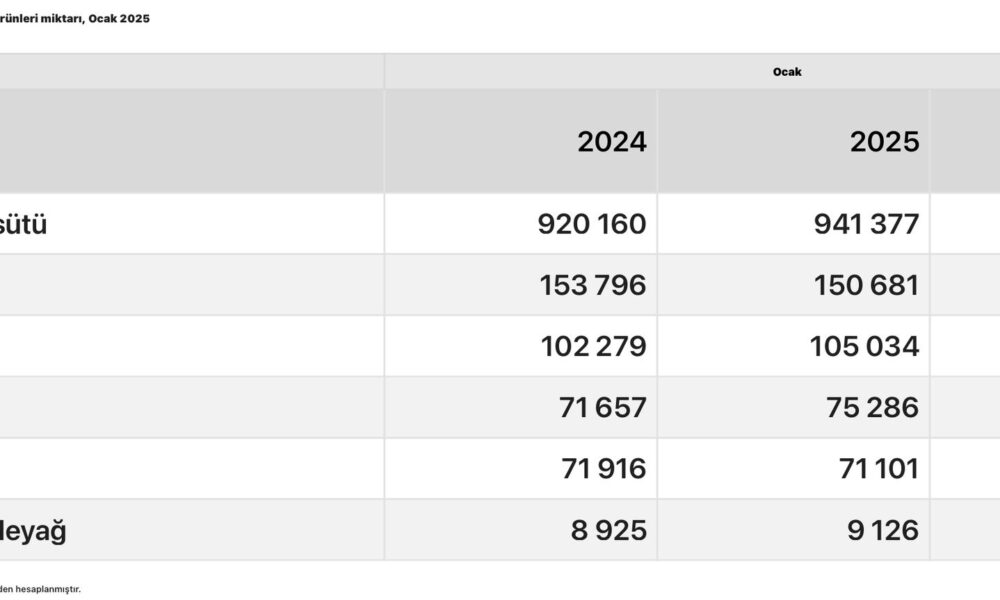Click the 920 160 value cell
Viewport: 1000px width, 600px height.
point(592,224)
